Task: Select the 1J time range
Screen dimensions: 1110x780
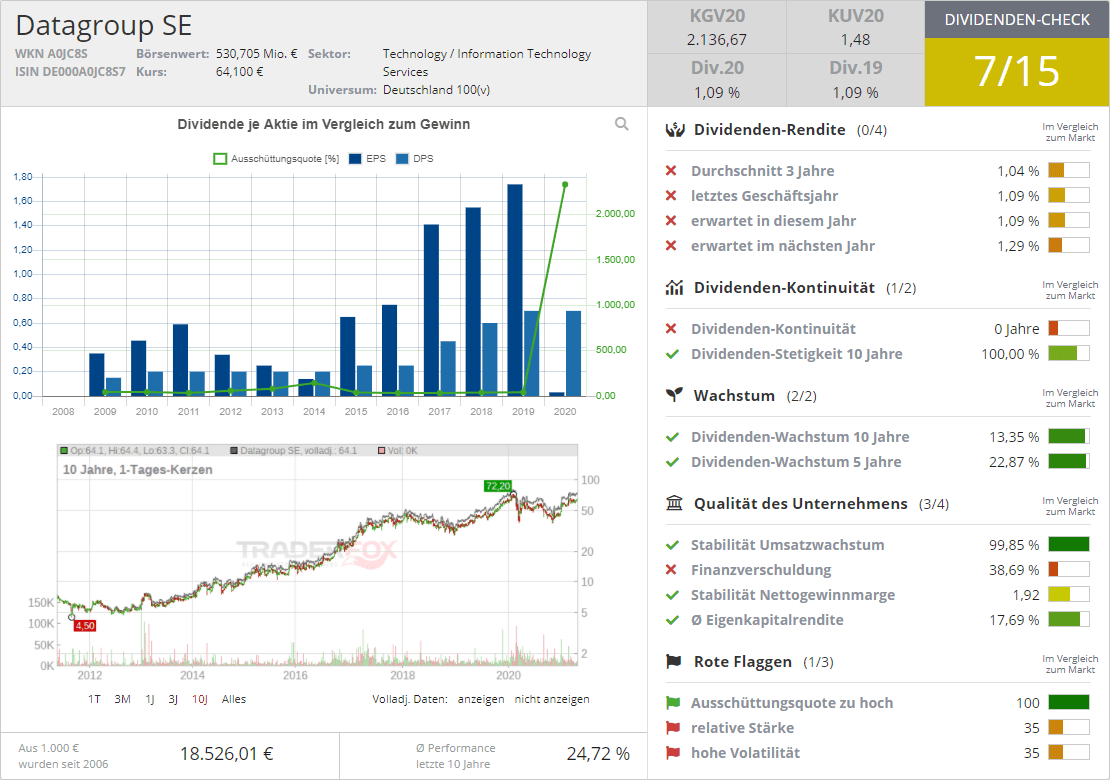Action: [150, 699]
